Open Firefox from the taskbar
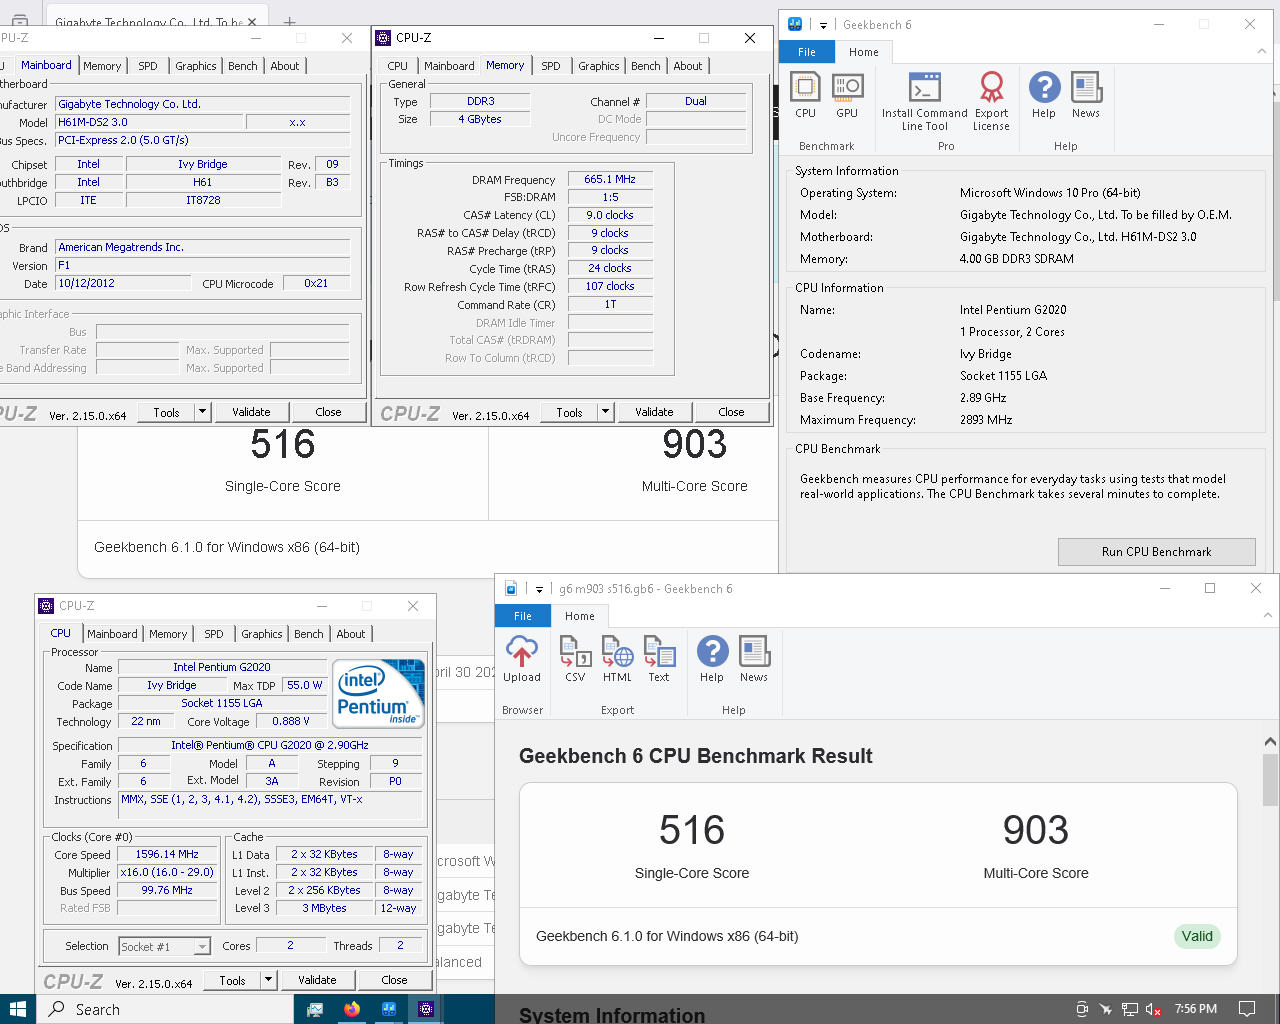The width and height of the screenshot is (1280, 1024). (x=351, y=1009)
